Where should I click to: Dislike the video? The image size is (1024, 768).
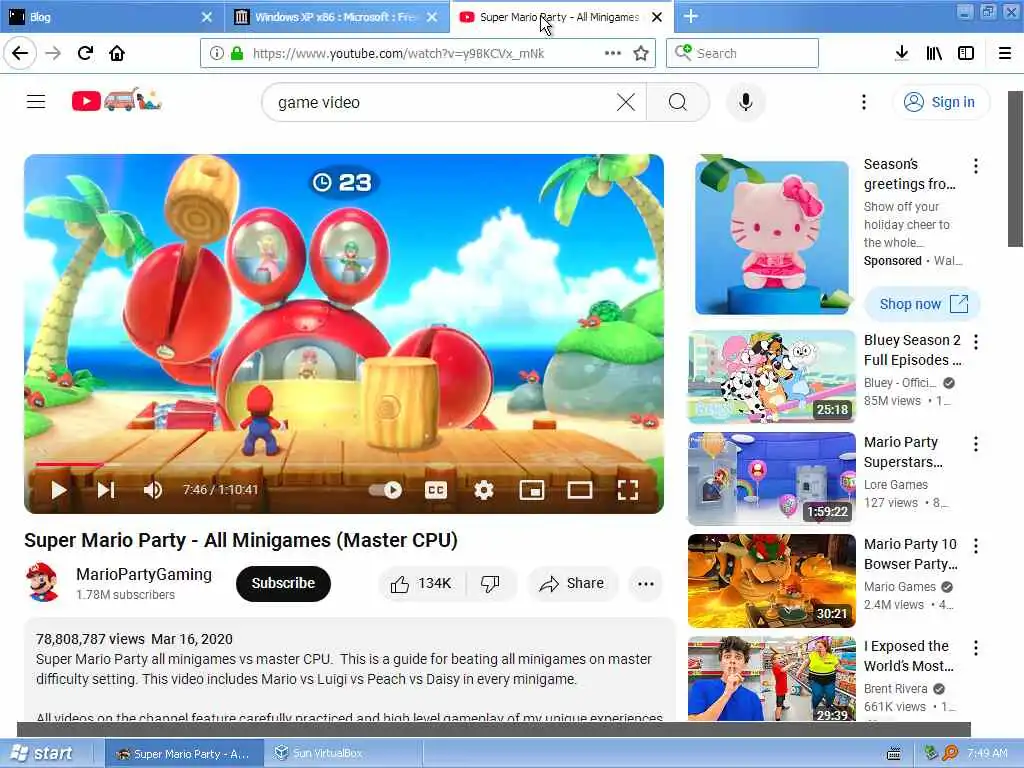click(x=491, y=583)
